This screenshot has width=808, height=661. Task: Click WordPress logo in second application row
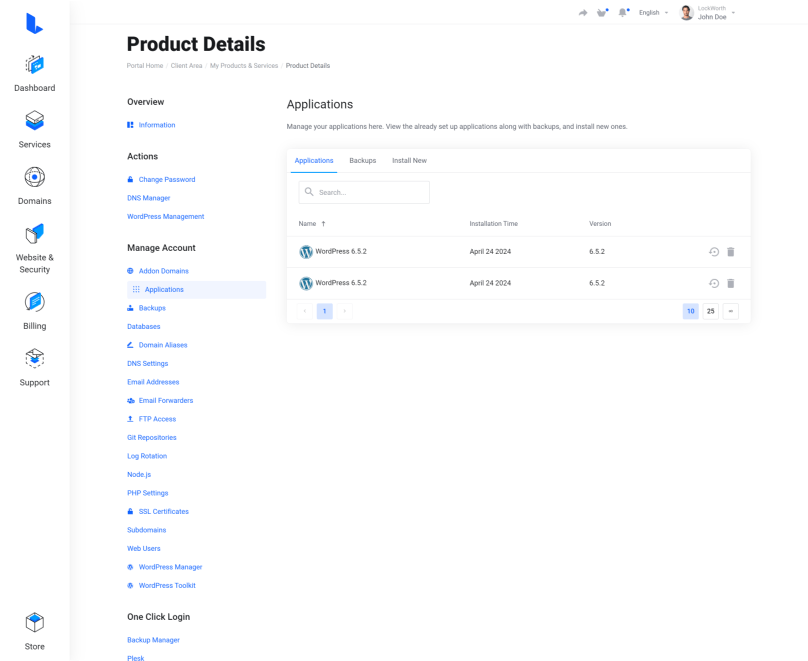coord(306,283)
